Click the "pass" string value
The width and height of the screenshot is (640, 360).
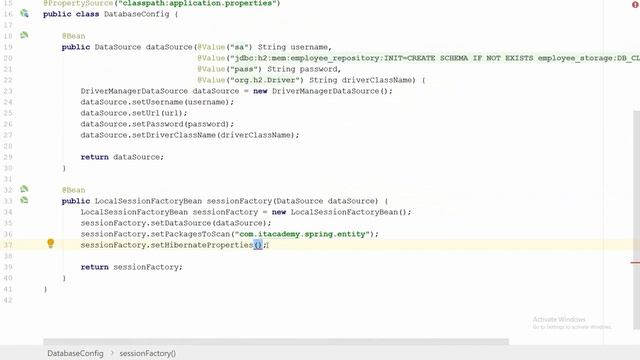tap(244, 69)
